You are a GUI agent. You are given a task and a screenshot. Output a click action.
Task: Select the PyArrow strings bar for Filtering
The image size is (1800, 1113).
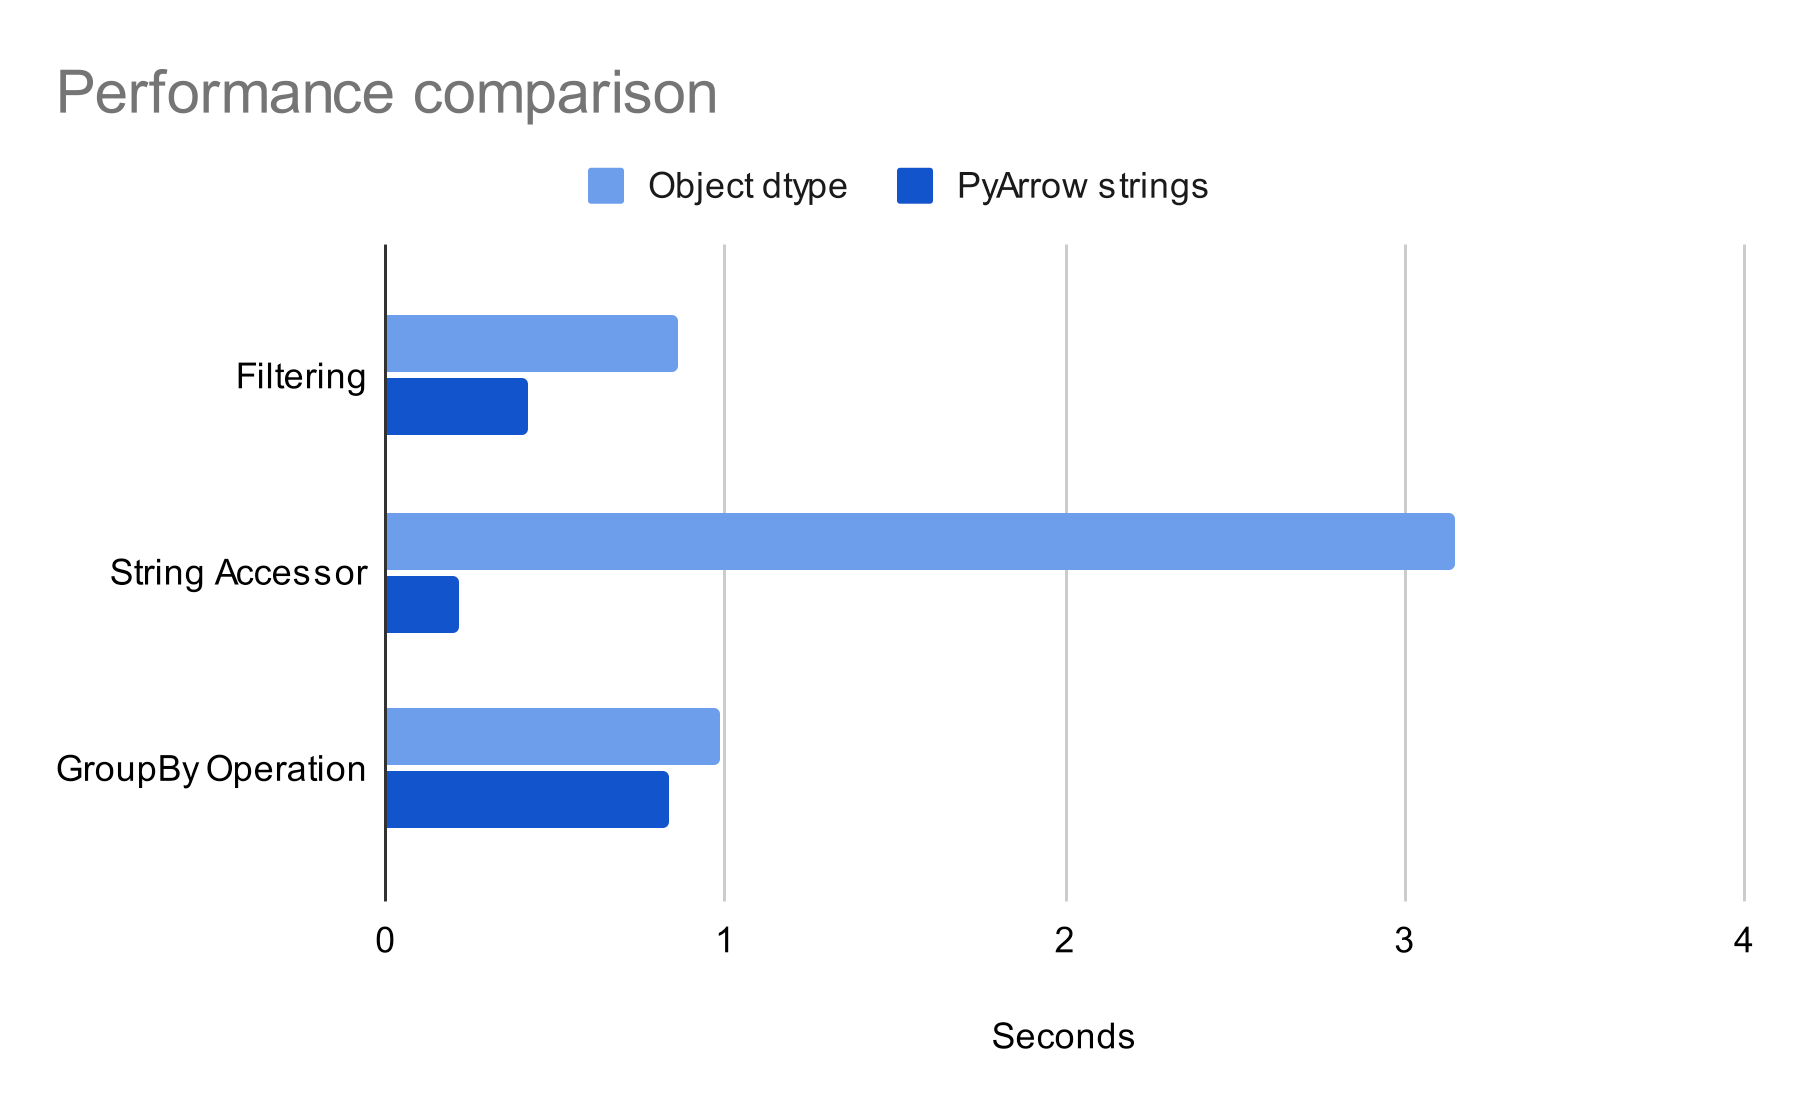pyautogui.click(x=457, y=406)
